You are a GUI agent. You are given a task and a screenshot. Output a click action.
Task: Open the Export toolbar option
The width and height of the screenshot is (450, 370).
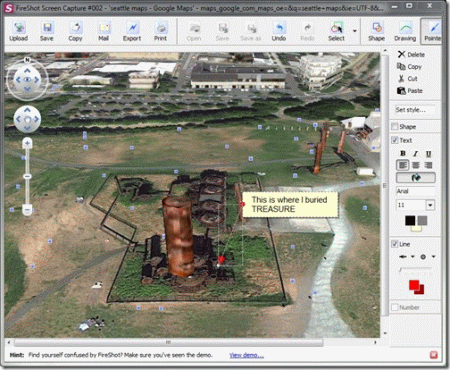[x=132, y=32]
